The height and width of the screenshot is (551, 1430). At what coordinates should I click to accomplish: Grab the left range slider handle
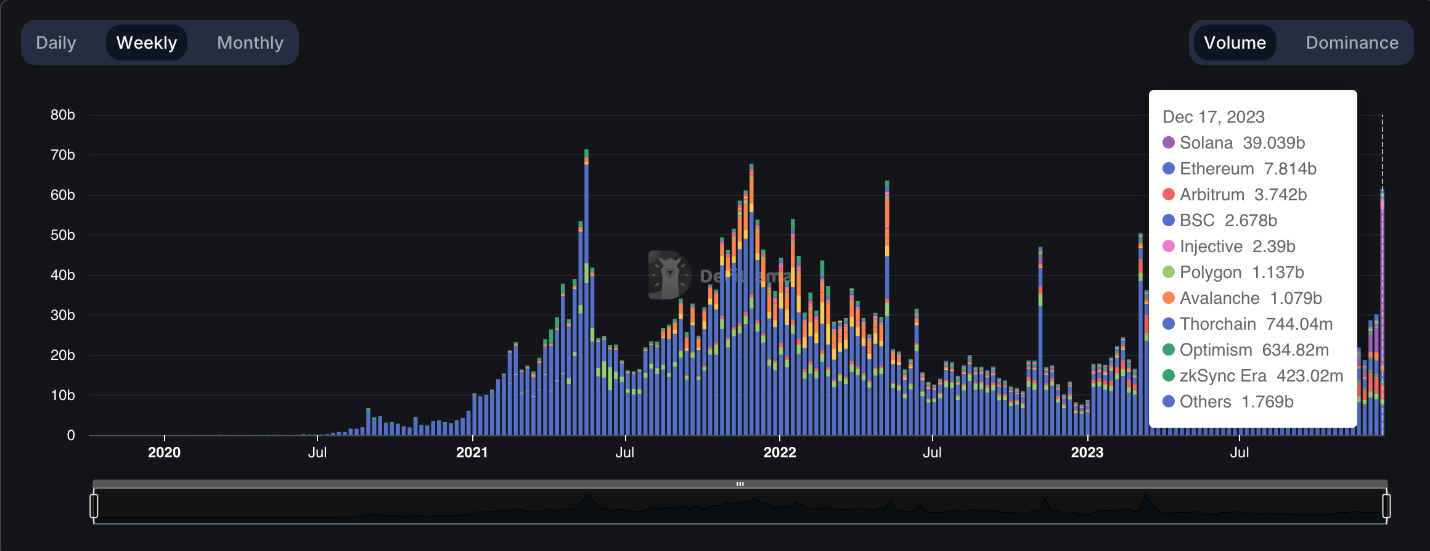click(94, 506)
